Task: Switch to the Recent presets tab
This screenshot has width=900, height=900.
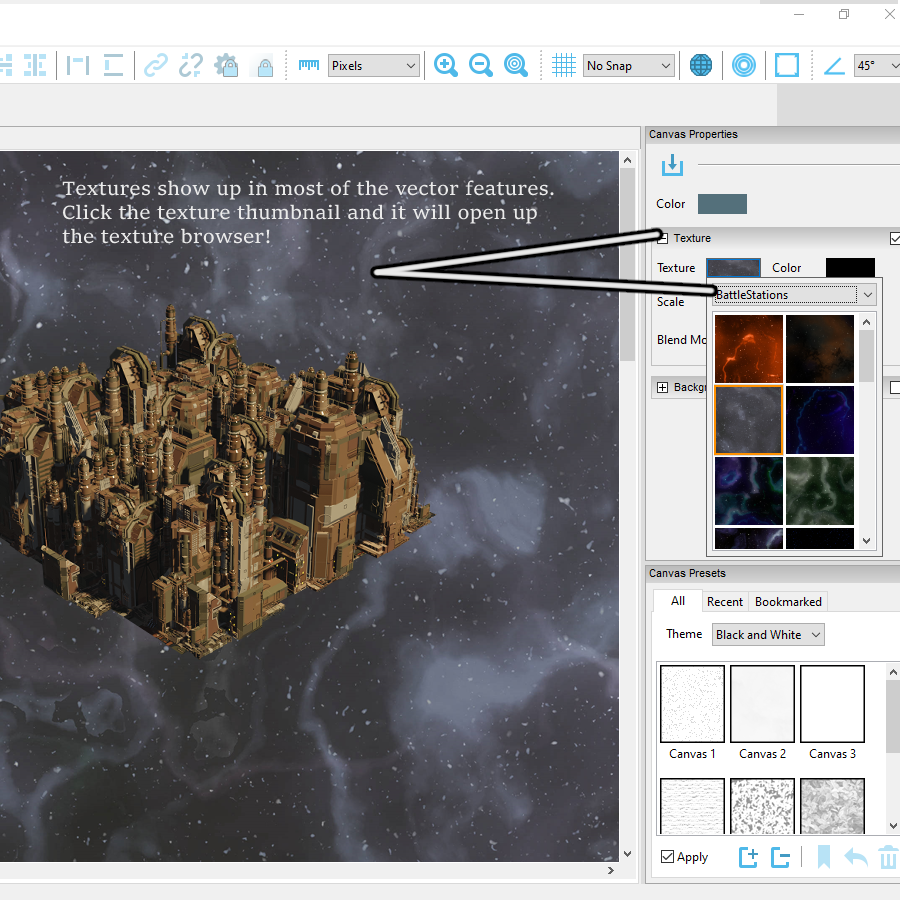Action: tap(724, 602)
